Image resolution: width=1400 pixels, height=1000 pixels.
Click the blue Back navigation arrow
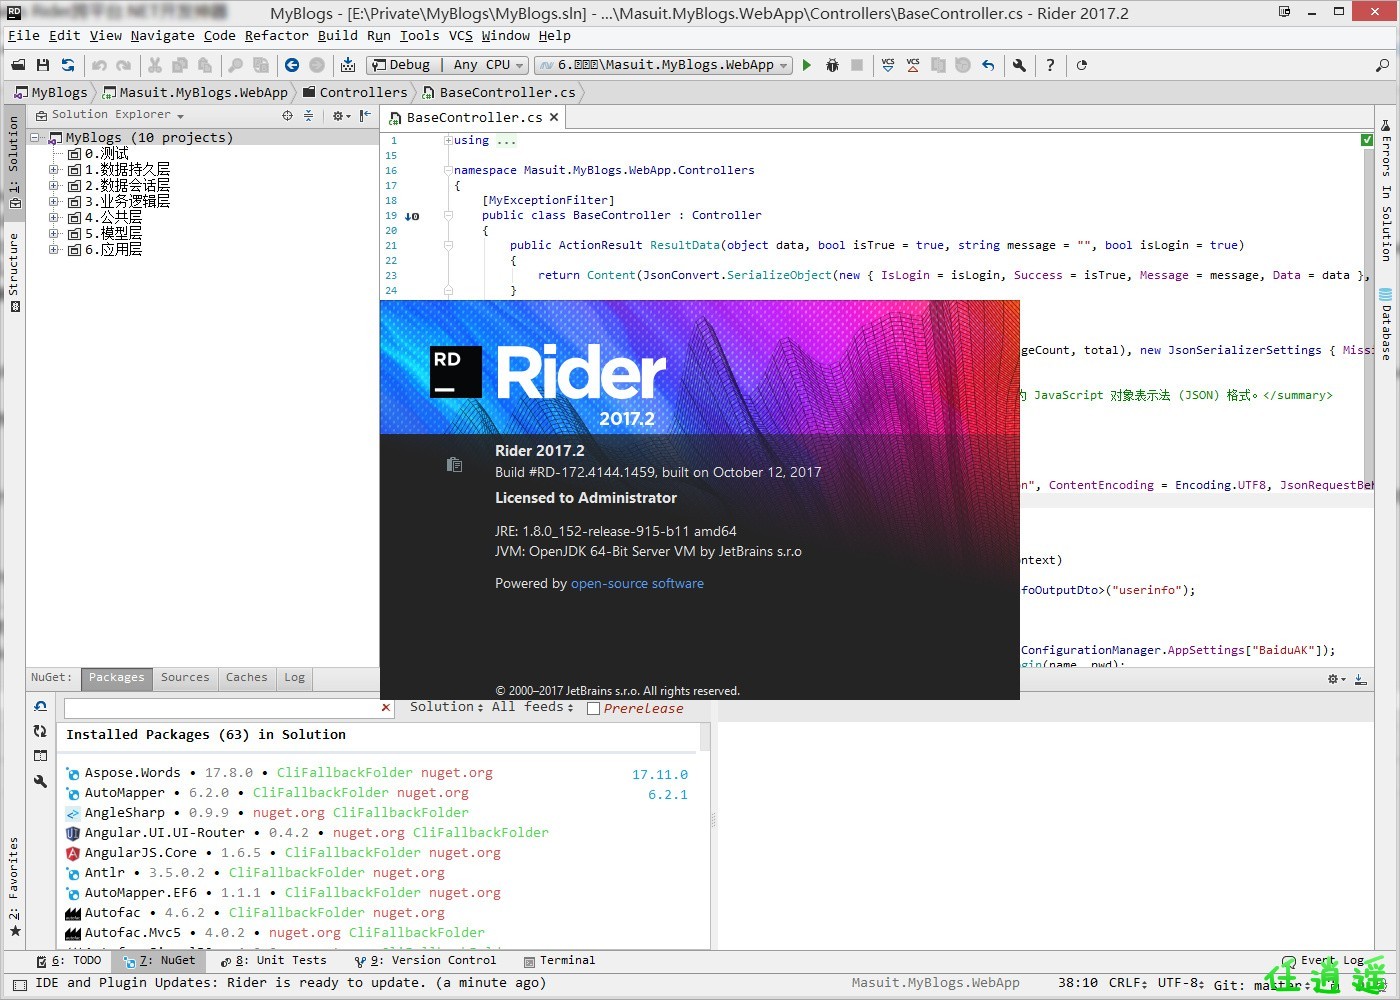[292, 65]
